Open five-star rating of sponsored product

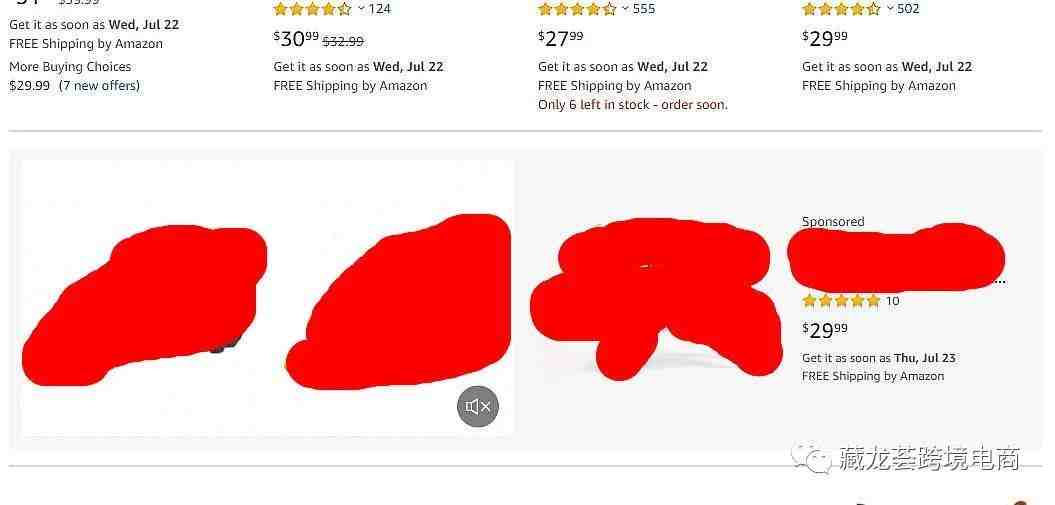coord(841,301)
